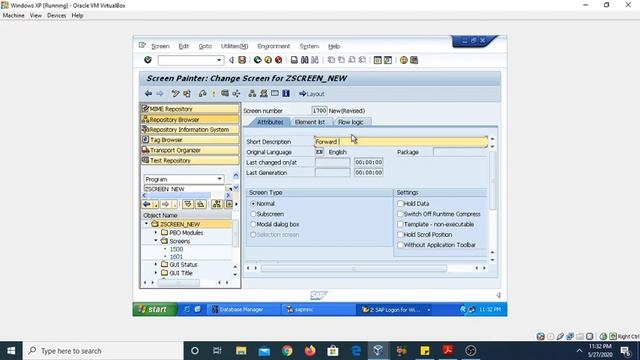
Task: Click the Create new session icon
Action: (x=378, y=60)
